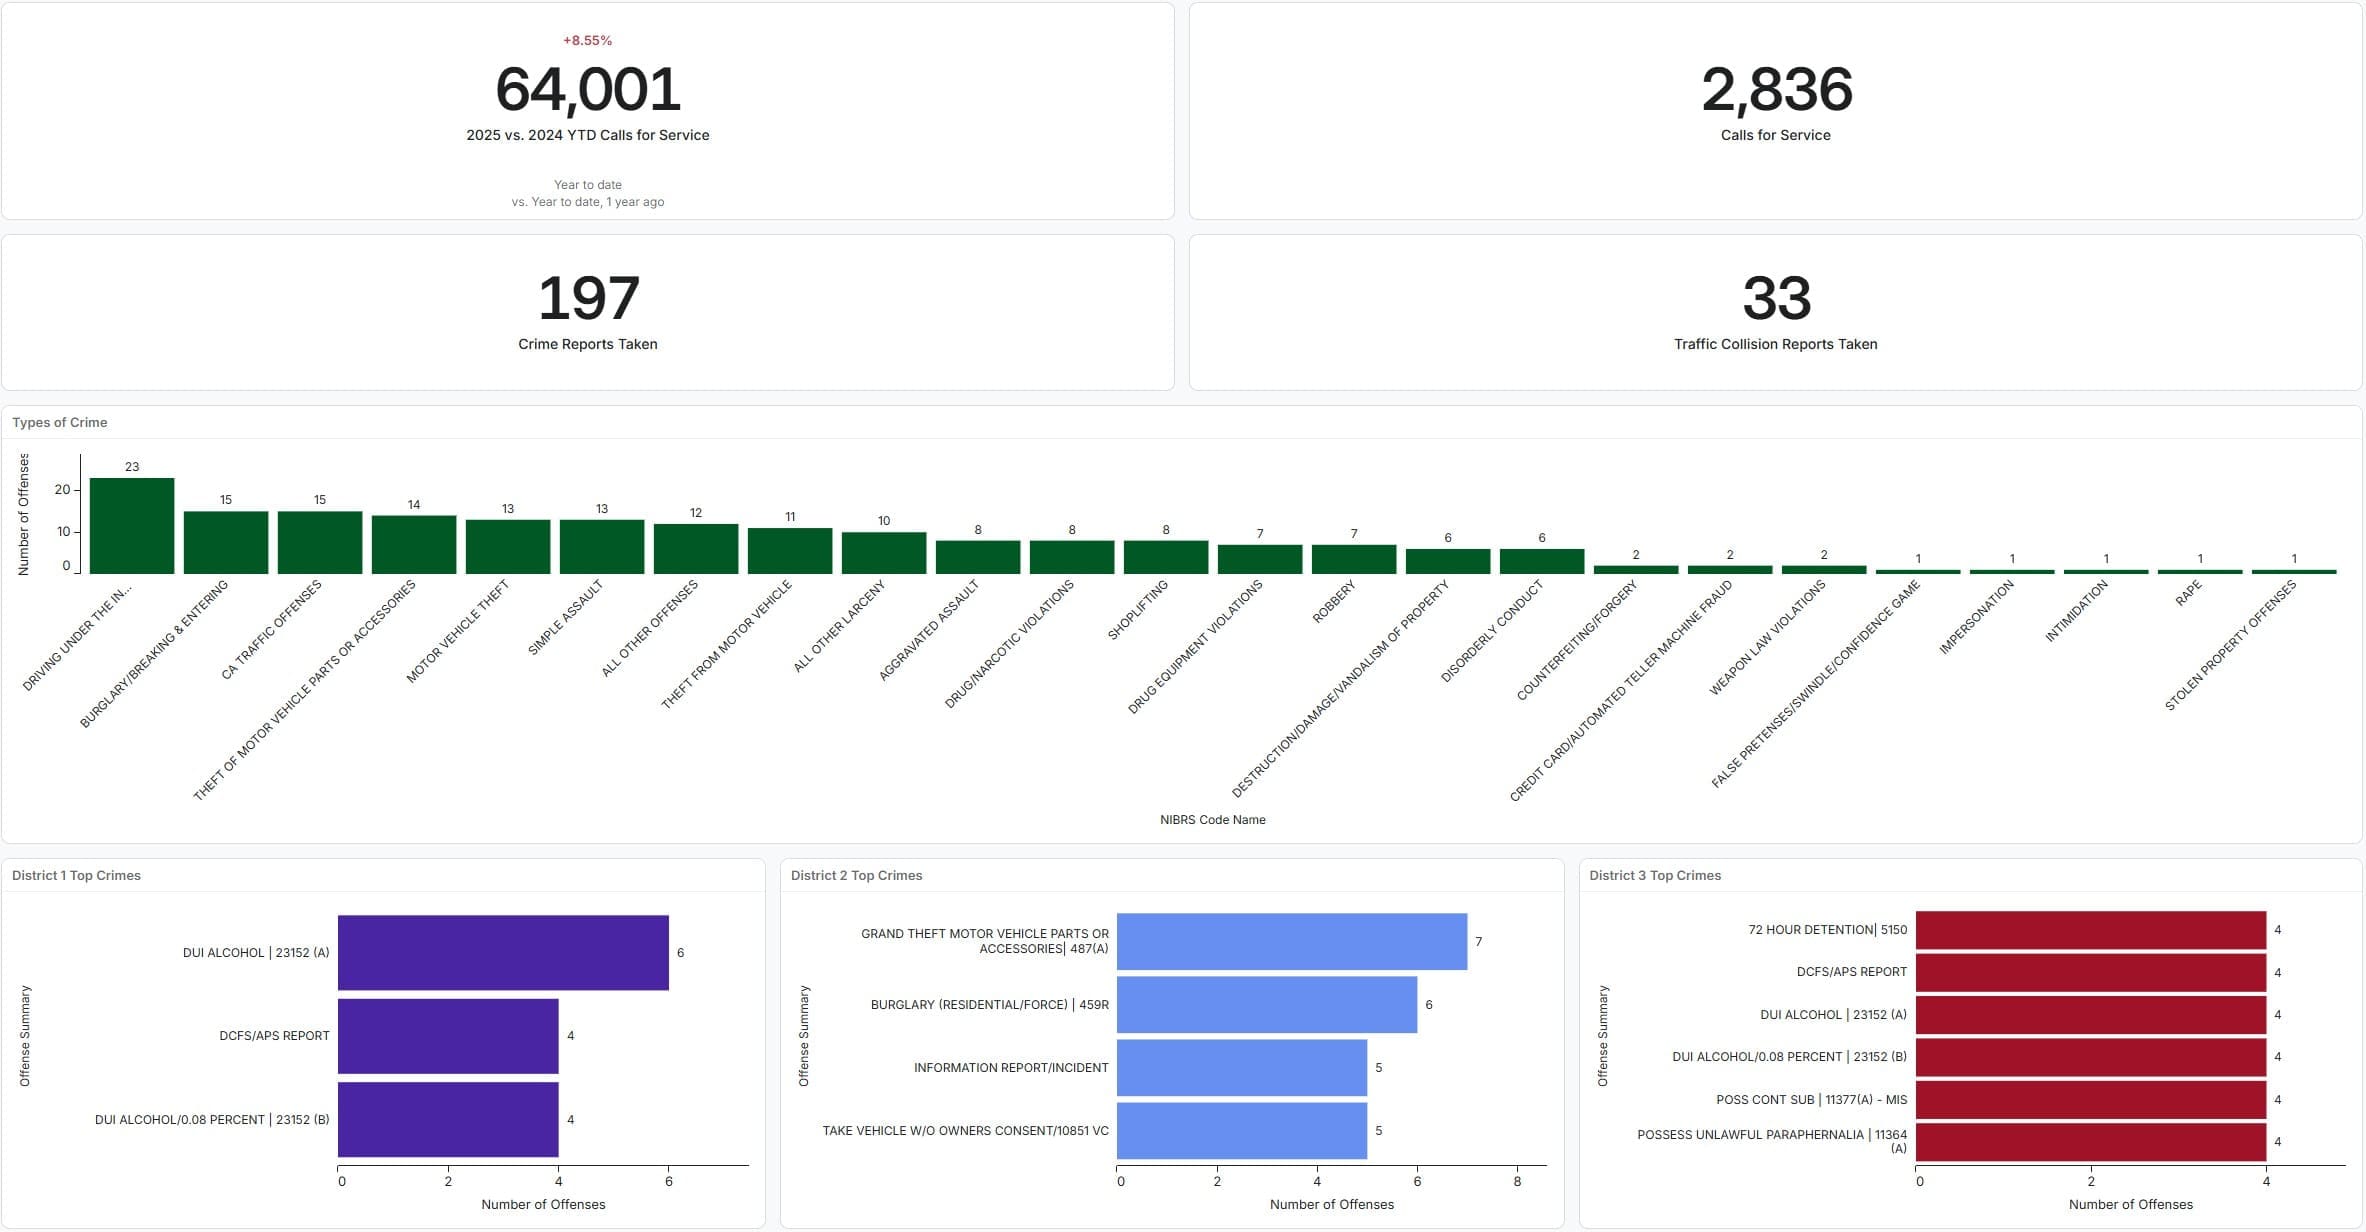This screenshot has width=2366, height=1232.
Task: Click the 2,836 Calls for Service number
Action: (1776, 90)
